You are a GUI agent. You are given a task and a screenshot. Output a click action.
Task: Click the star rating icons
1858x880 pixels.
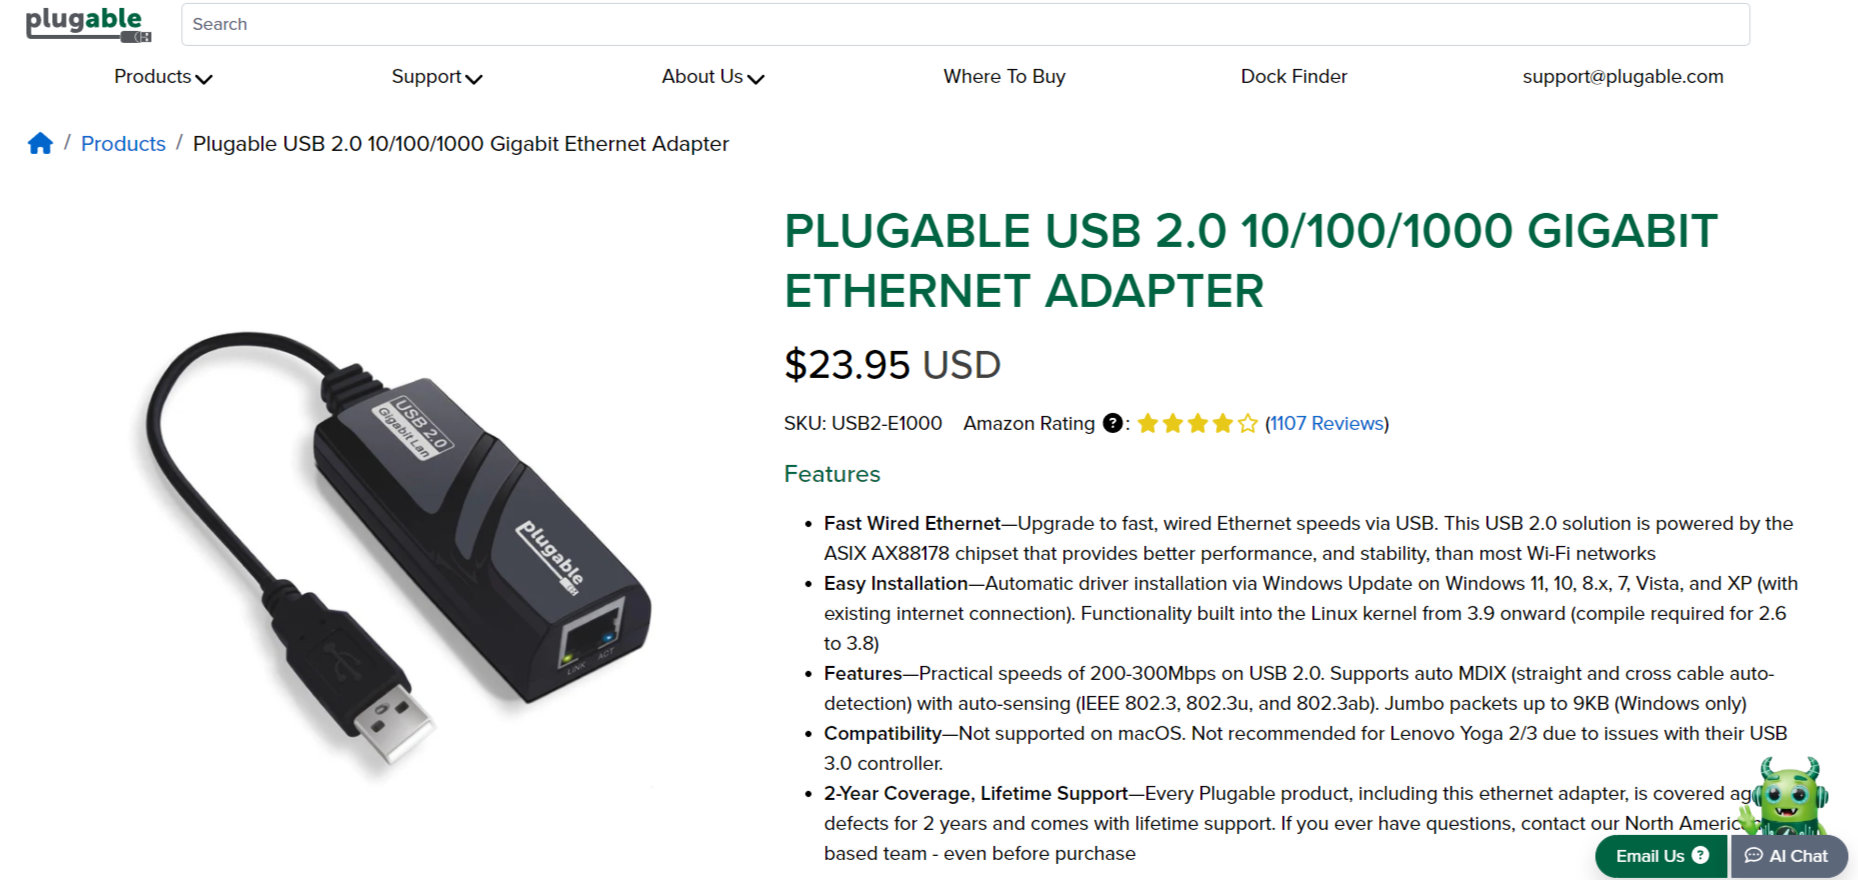pyautogui.click(x=1197, y=423)
